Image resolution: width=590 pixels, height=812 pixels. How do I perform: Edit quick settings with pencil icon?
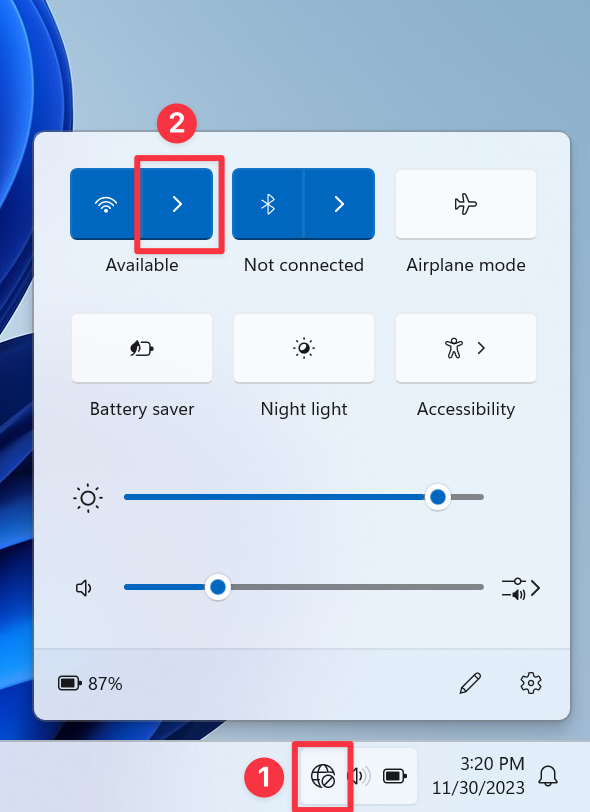[470, 684]
